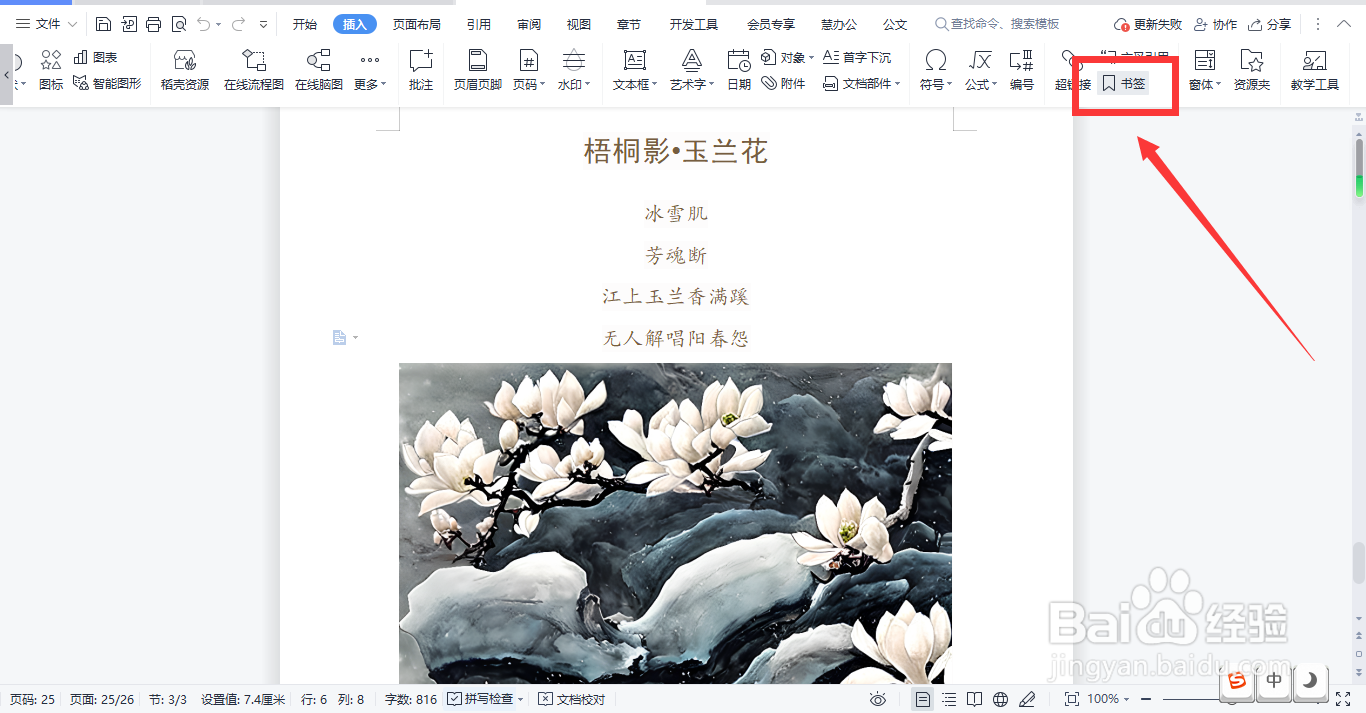Insert a comment with 批注
The image size is (1366, 713).
[x=421, y=70]
